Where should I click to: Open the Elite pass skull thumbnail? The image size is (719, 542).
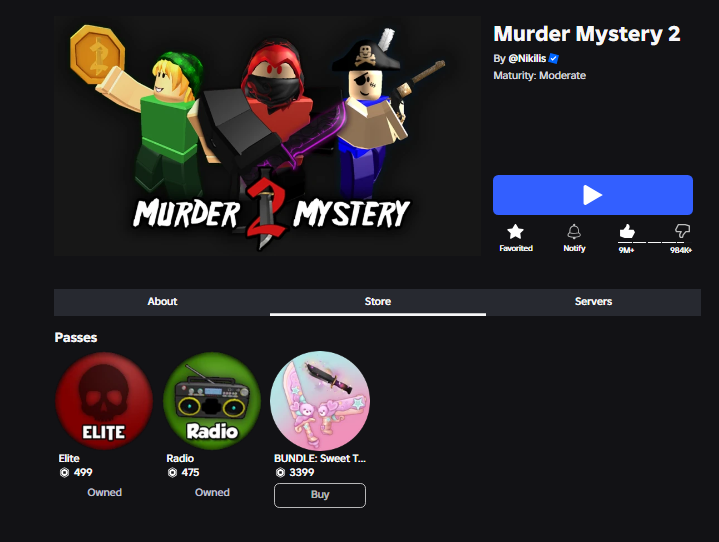(x=104, y=401)
